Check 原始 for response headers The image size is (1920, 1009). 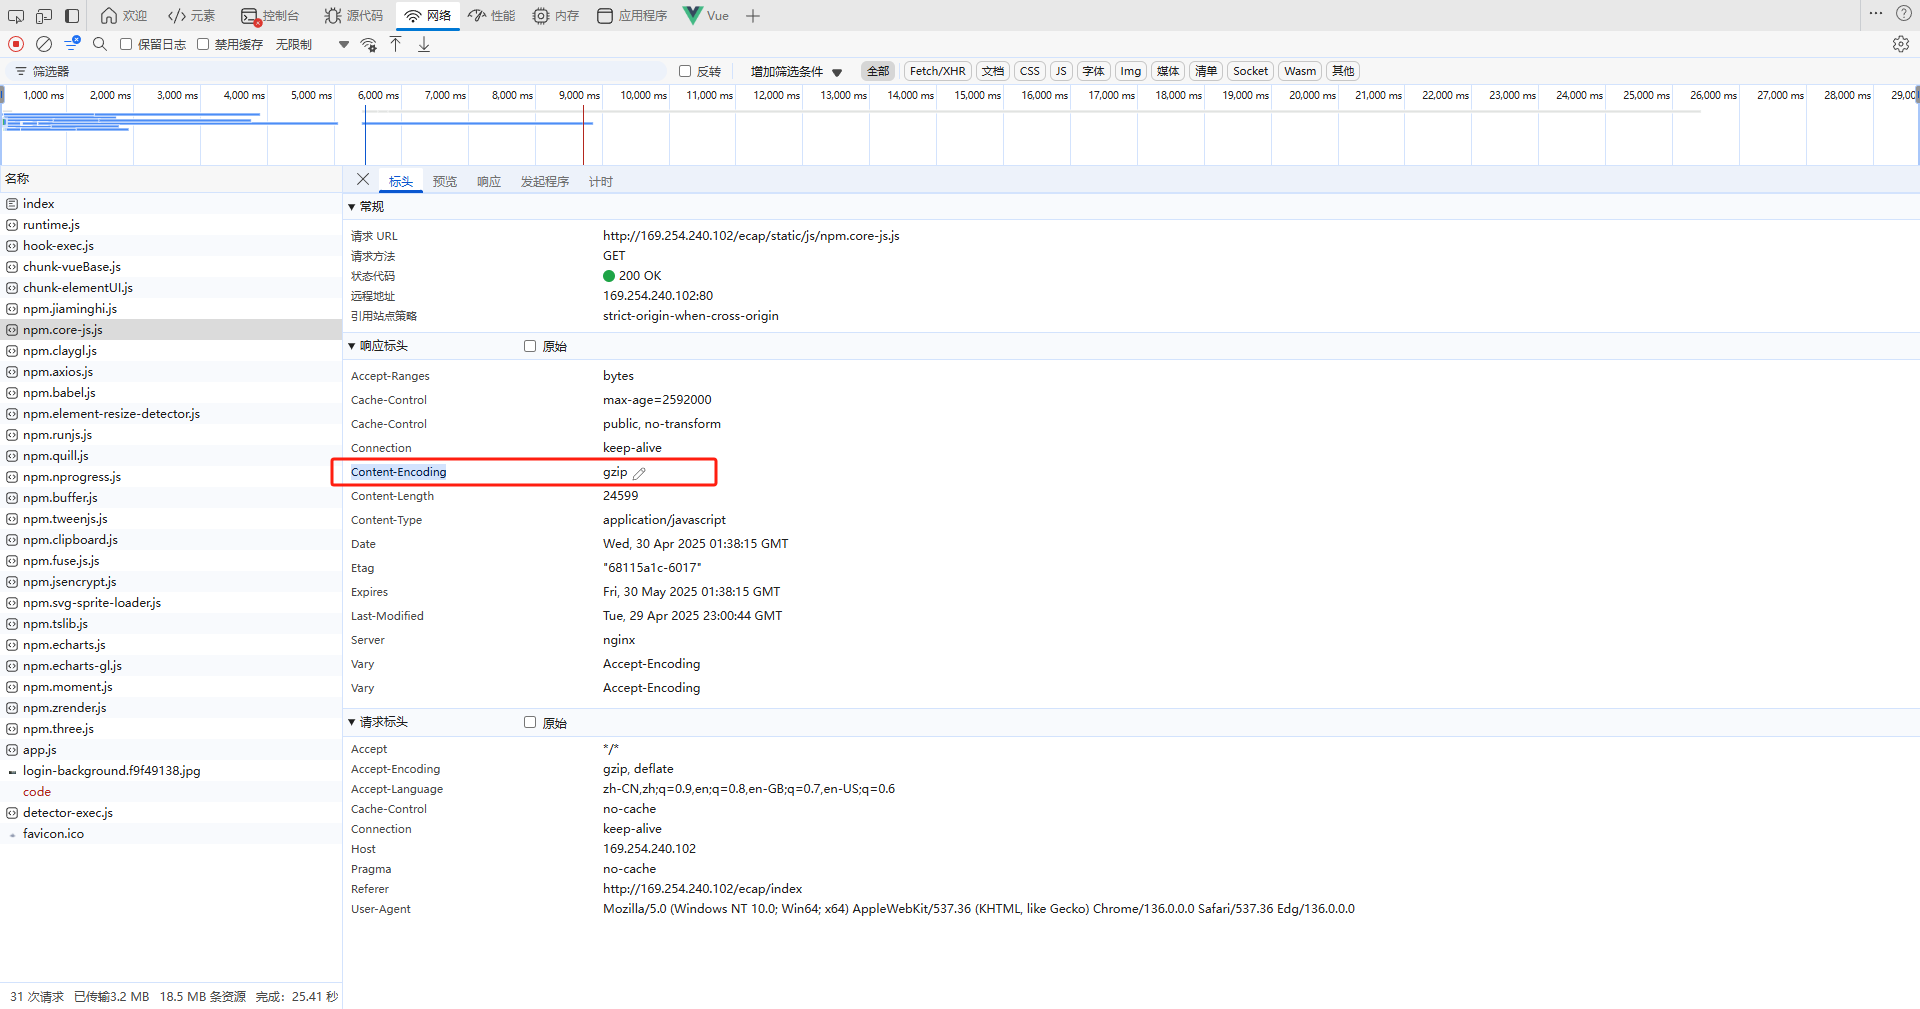point(530,346)
